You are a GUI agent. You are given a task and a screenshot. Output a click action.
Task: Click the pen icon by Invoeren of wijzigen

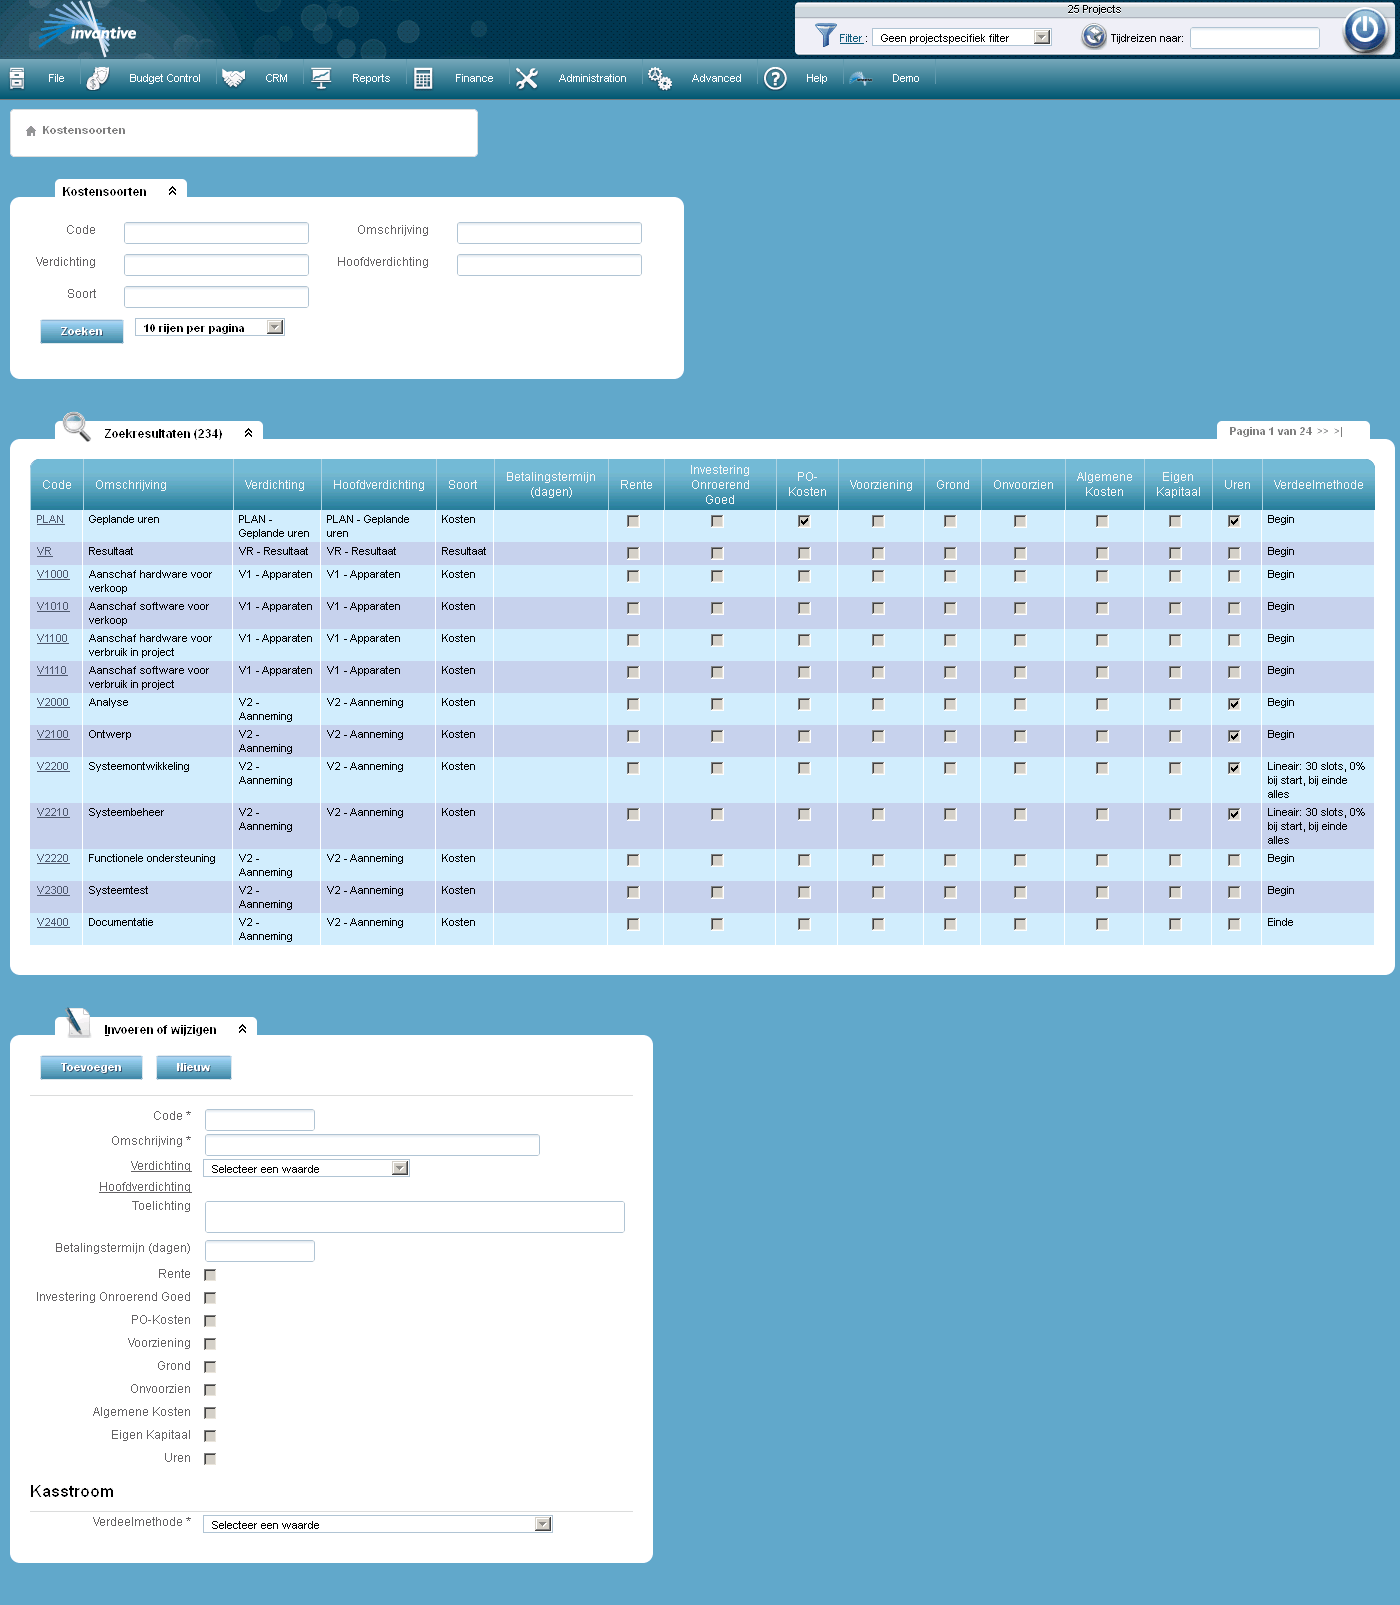[78, 1022]
